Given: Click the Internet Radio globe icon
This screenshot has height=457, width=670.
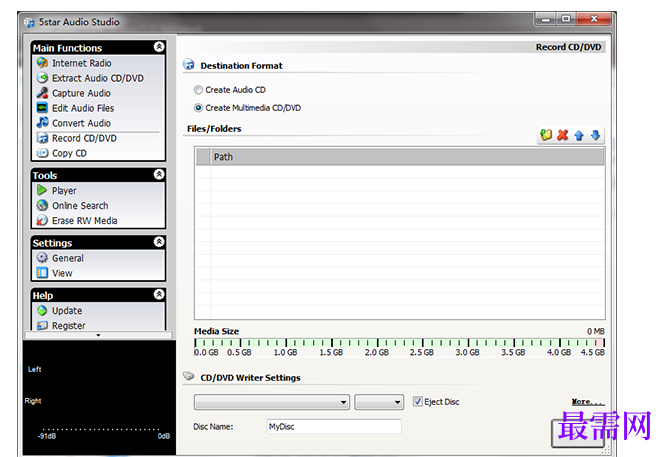Looking at the screenshot, I should pos(42,63).
